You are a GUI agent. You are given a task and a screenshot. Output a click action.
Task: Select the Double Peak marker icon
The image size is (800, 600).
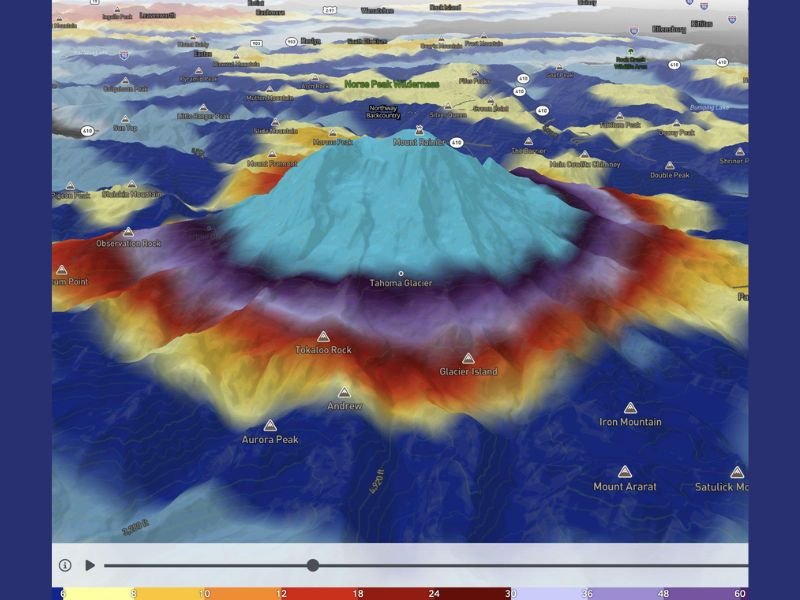pos(670,164)
